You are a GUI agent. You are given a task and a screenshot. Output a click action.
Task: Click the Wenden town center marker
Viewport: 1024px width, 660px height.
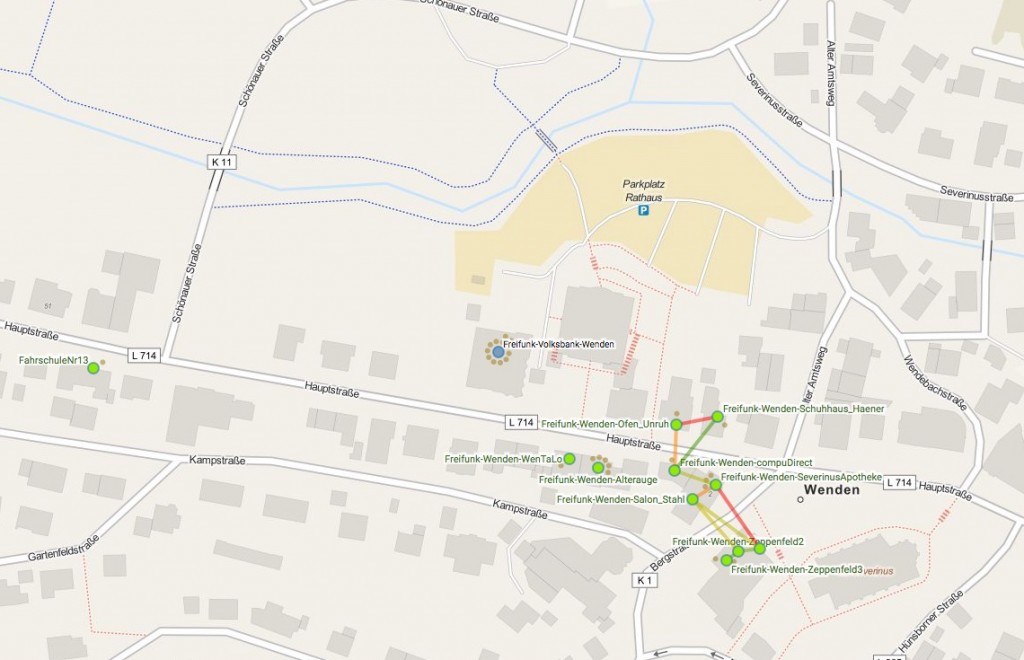[x=801, y=500]
